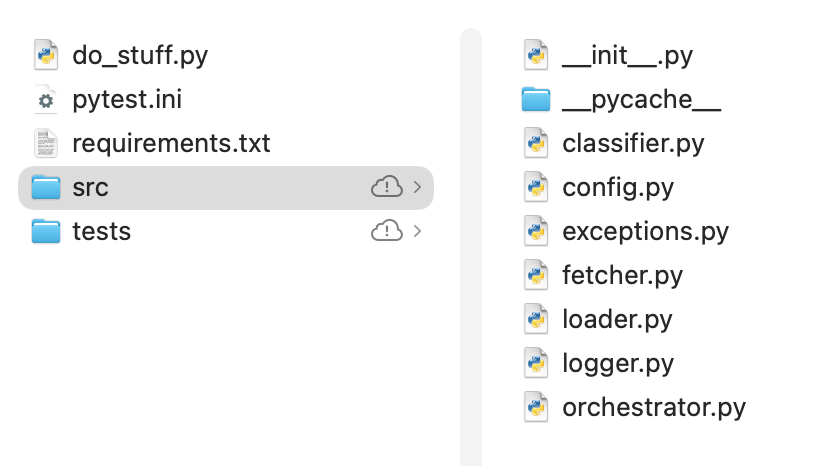
Task: Select the exceptions.py file name
Action: click(x=645, y=231)
